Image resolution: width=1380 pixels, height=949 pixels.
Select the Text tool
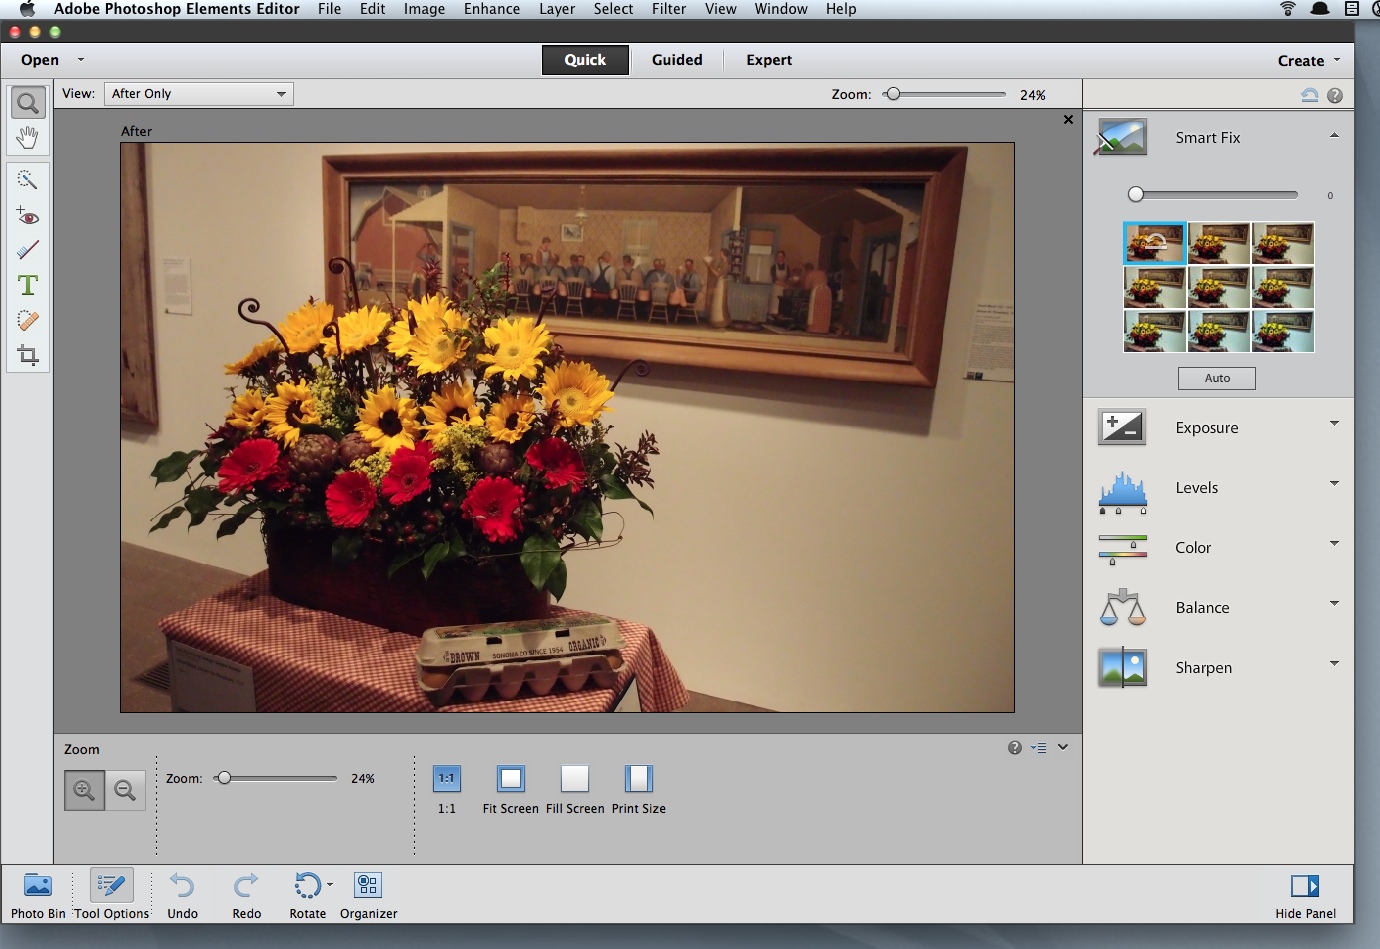click(x=27, y=286)
